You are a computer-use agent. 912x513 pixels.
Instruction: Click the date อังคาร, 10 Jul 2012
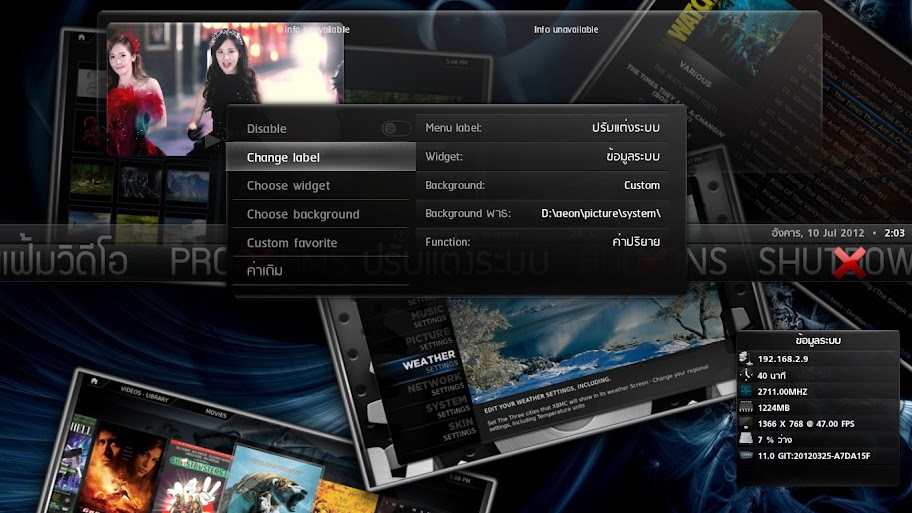(x=818, y=233)
